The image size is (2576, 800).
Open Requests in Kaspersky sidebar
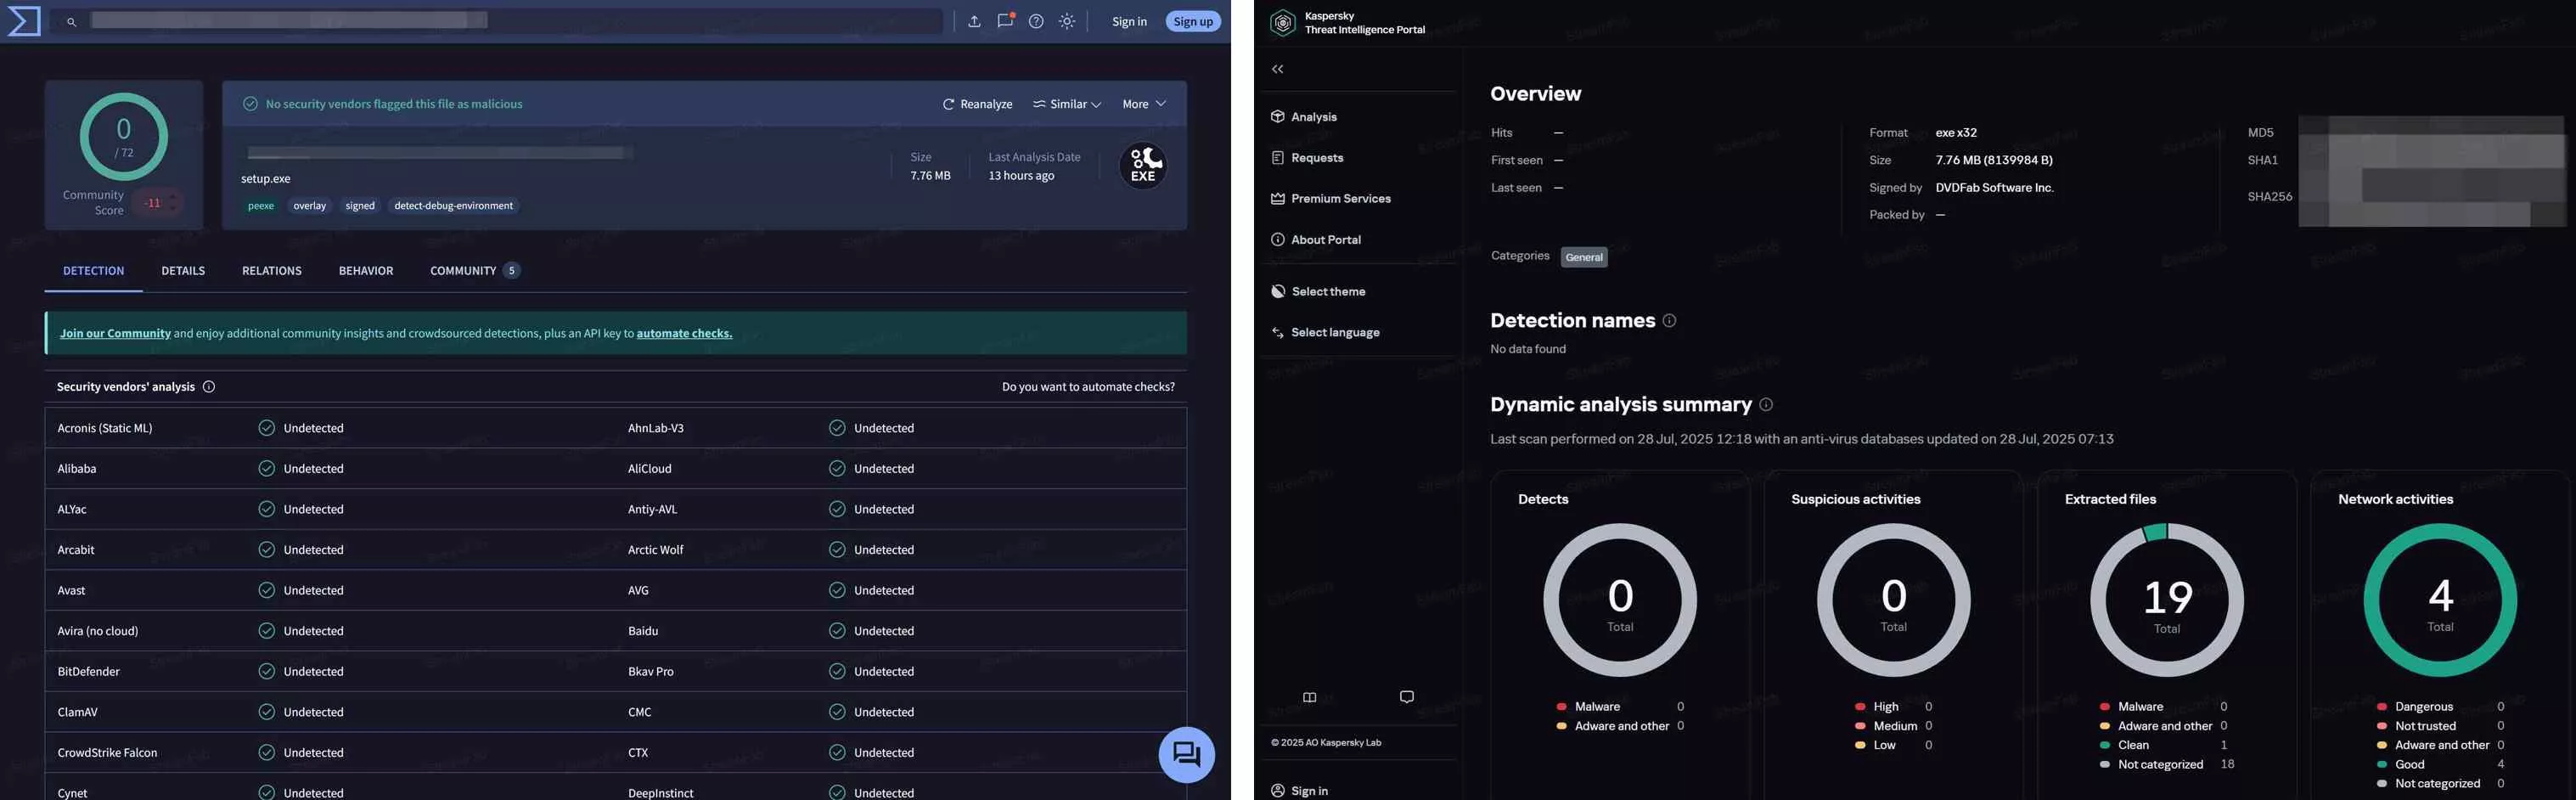coord(1307,158)
